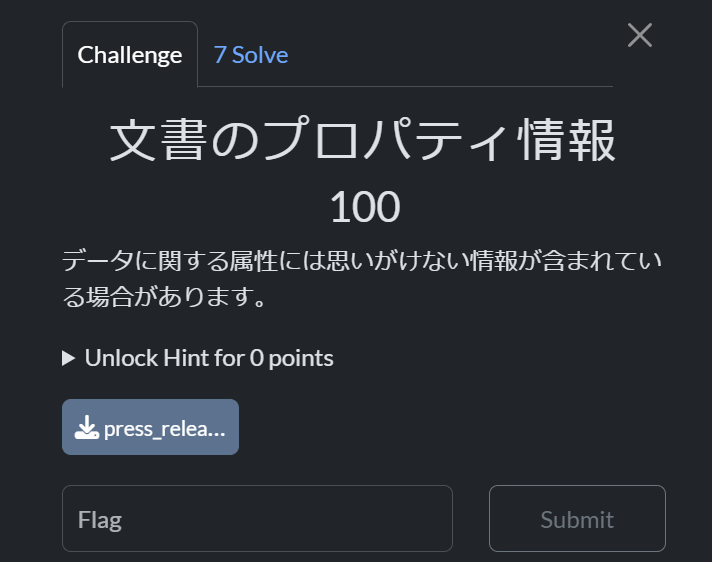Submit the entered flag
Viewport: 712px width, 562px height.
tap(577, 518)
